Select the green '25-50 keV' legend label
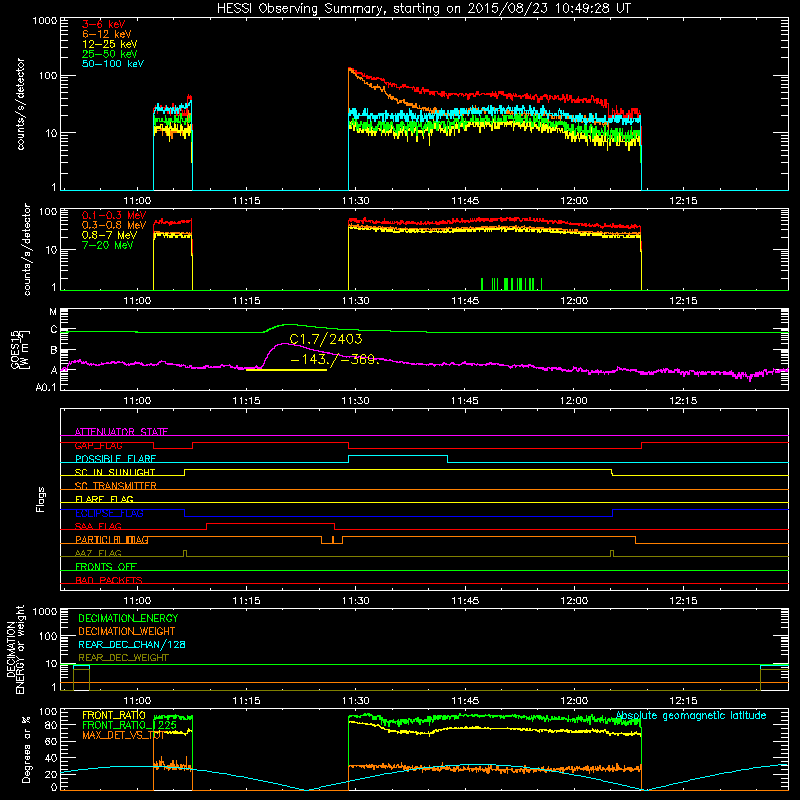The height and width of the screenshot is (800, 800). click(x=109, y=54)
